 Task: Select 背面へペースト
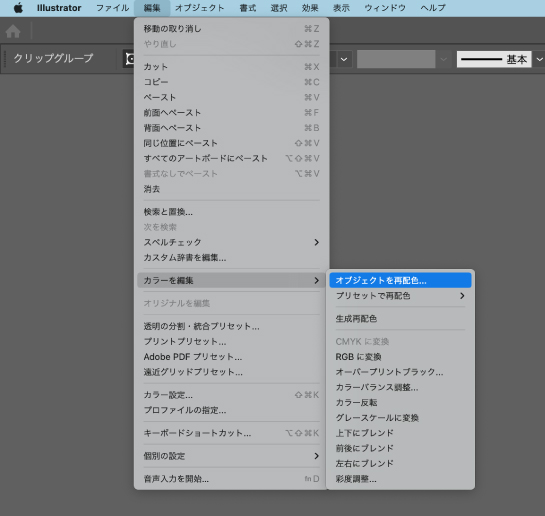pos(231,128)
